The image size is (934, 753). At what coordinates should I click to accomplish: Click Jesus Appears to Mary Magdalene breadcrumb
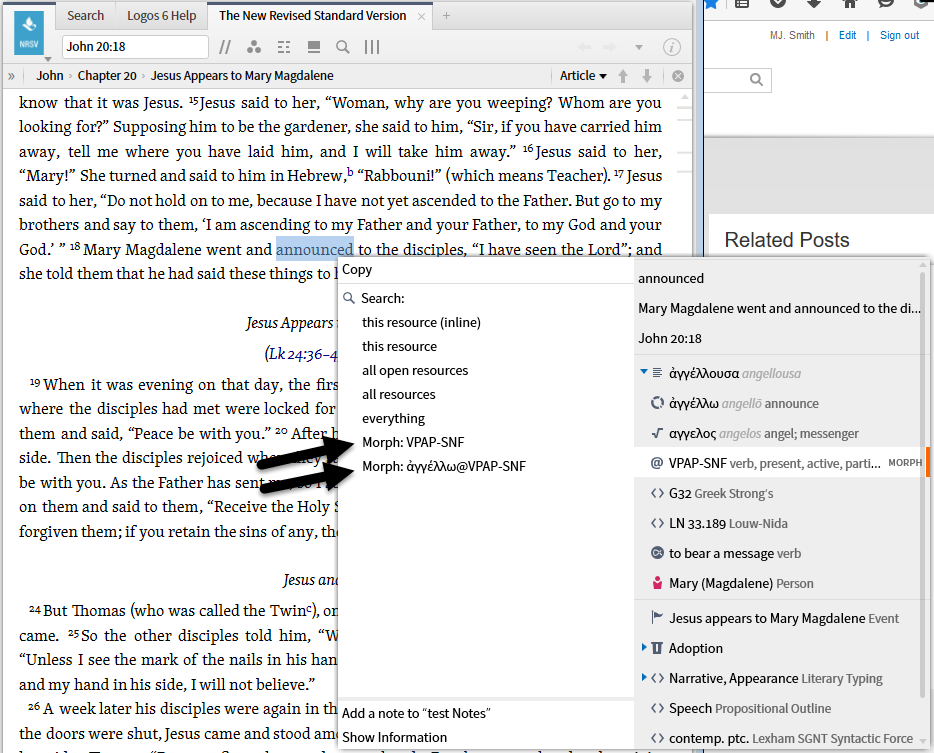pos(242,76)
